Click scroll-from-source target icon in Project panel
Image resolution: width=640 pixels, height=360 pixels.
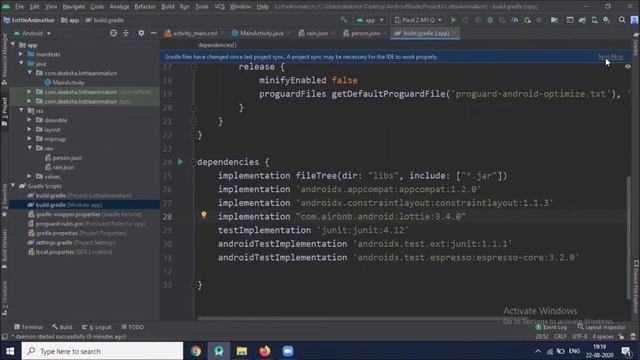pos(113,33)
